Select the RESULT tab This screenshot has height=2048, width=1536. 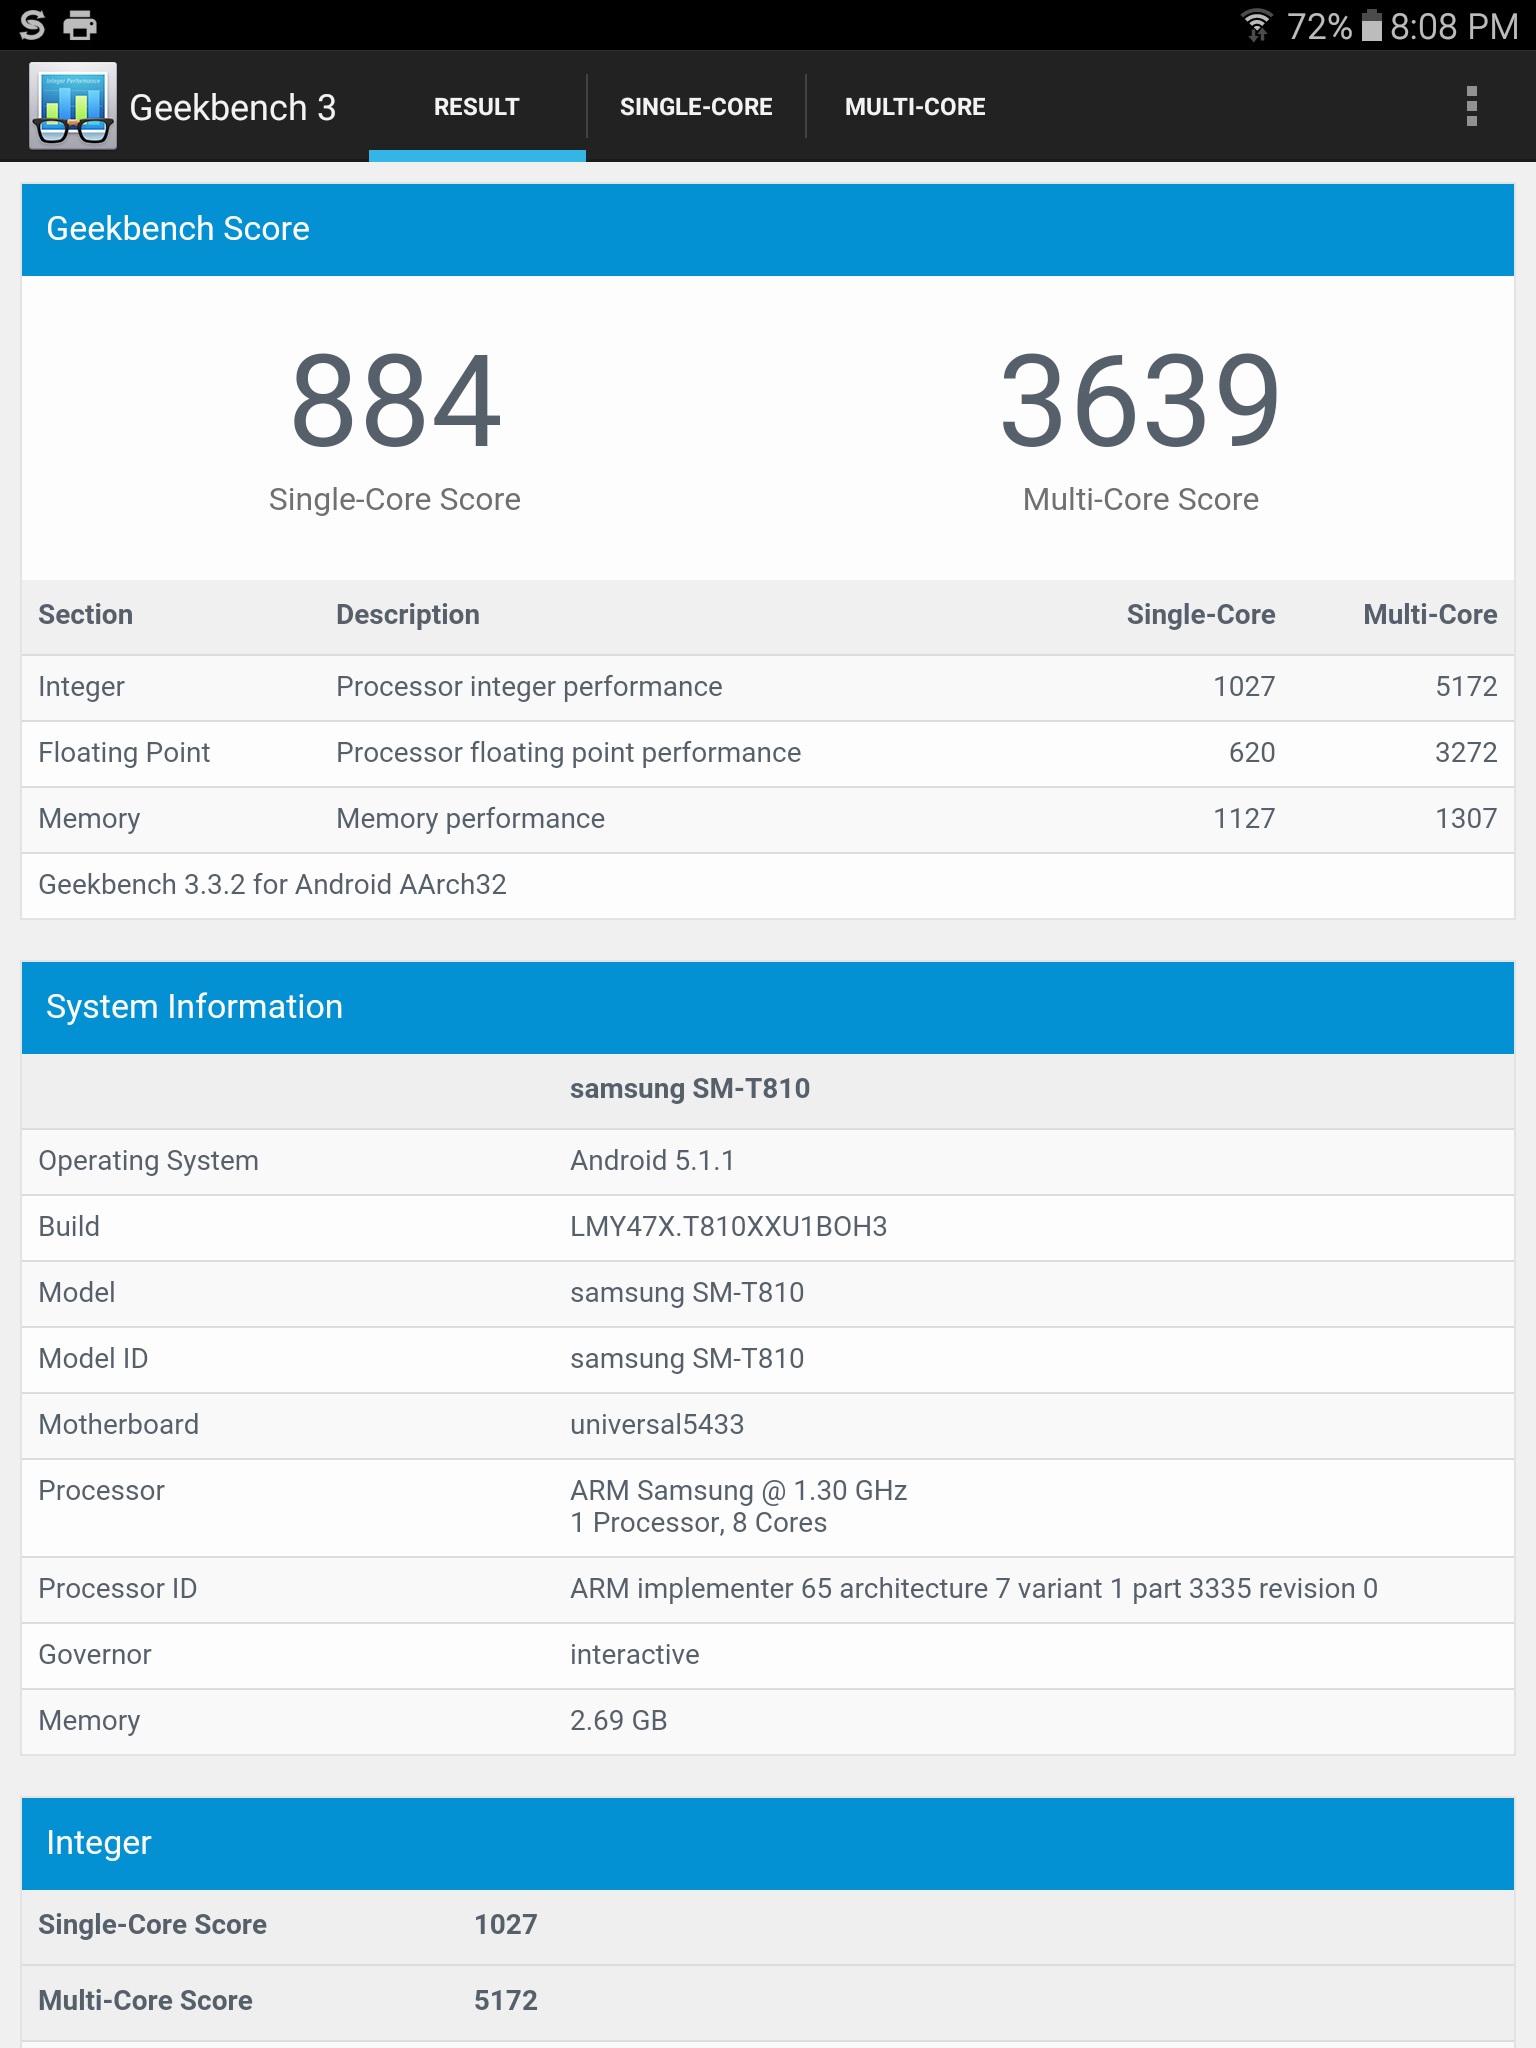point(477,107)
